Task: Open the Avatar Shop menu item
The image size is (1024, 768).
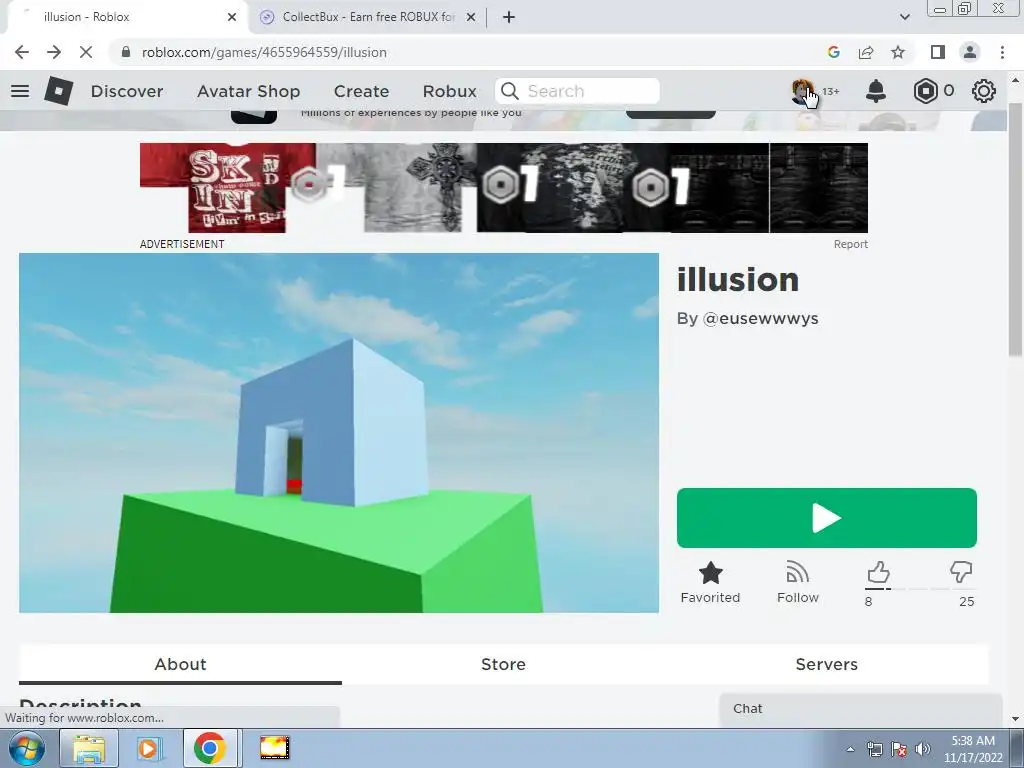Action: click(x=248, y=91)
